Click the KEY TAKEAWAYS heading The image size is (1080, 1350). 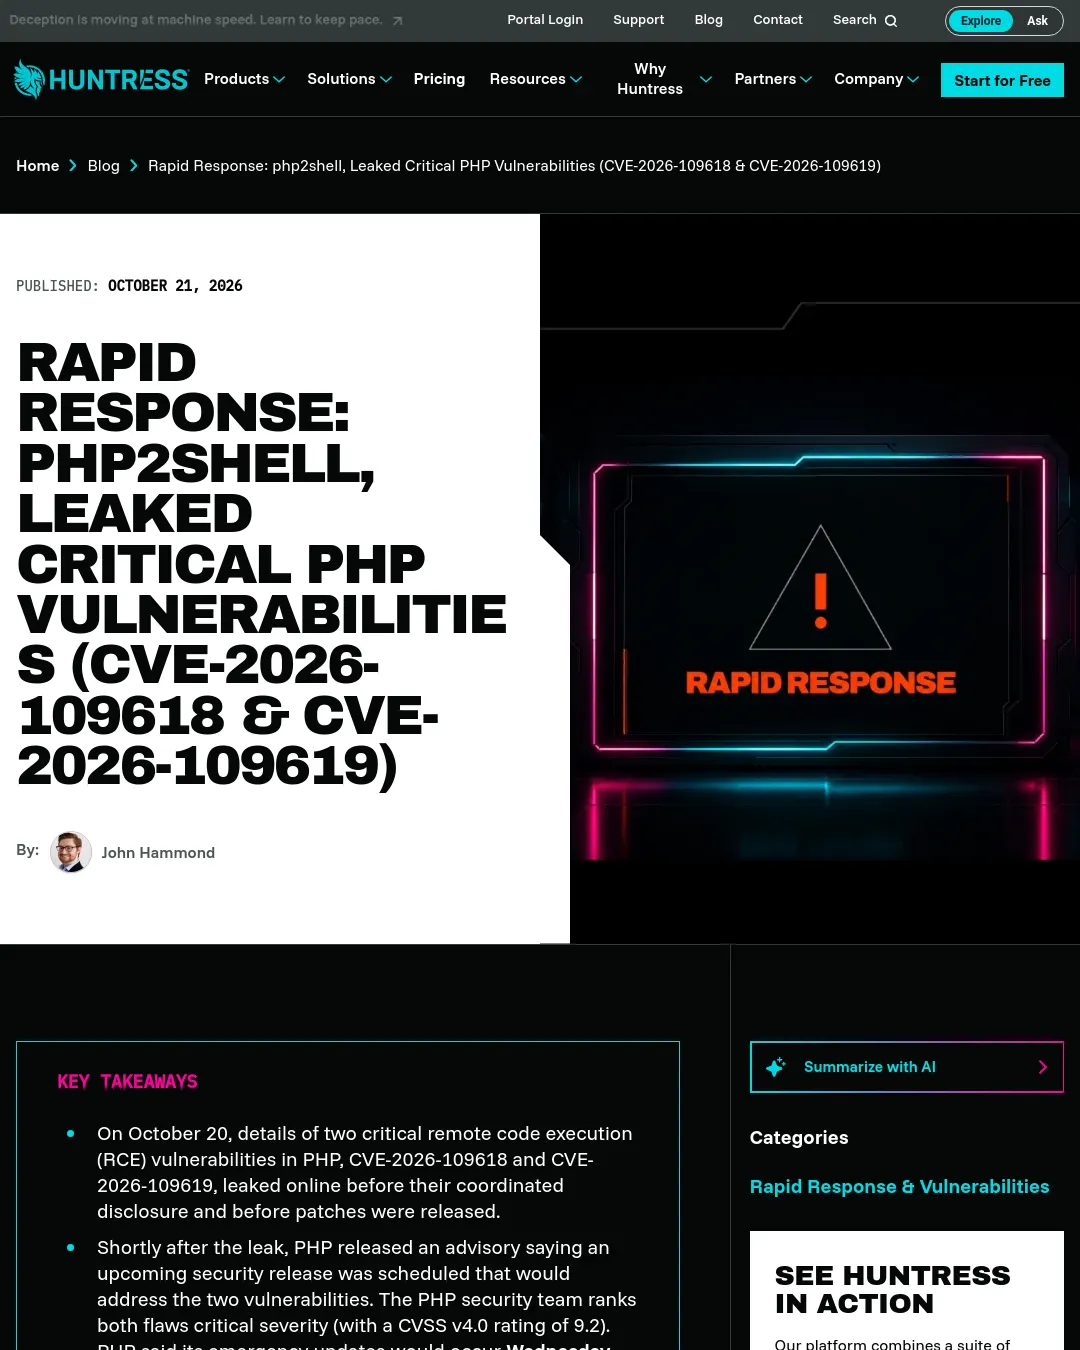point(128,1082)
